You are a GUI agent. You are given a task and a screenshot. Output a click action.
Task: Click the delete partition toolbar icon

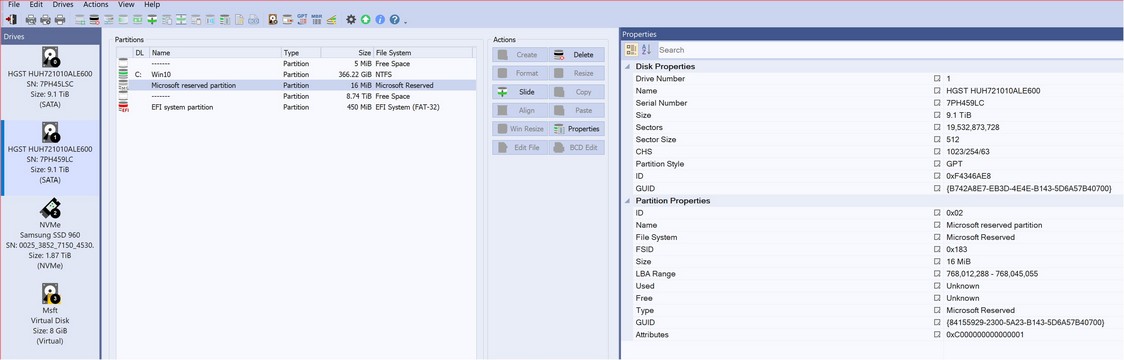pyautogui.click(x=94, y=19)
